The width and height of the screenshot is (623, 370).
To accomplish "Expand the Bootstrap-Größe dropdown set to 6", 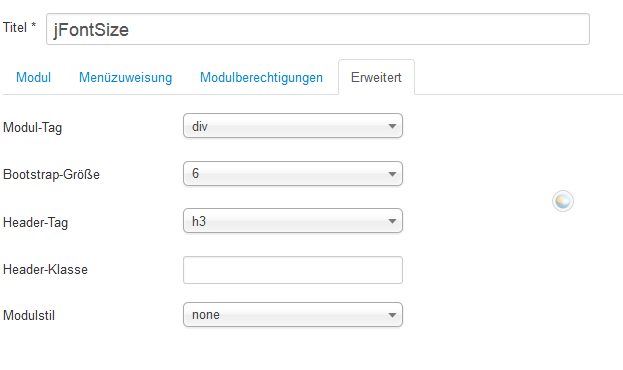I will (x=293, y=173).
